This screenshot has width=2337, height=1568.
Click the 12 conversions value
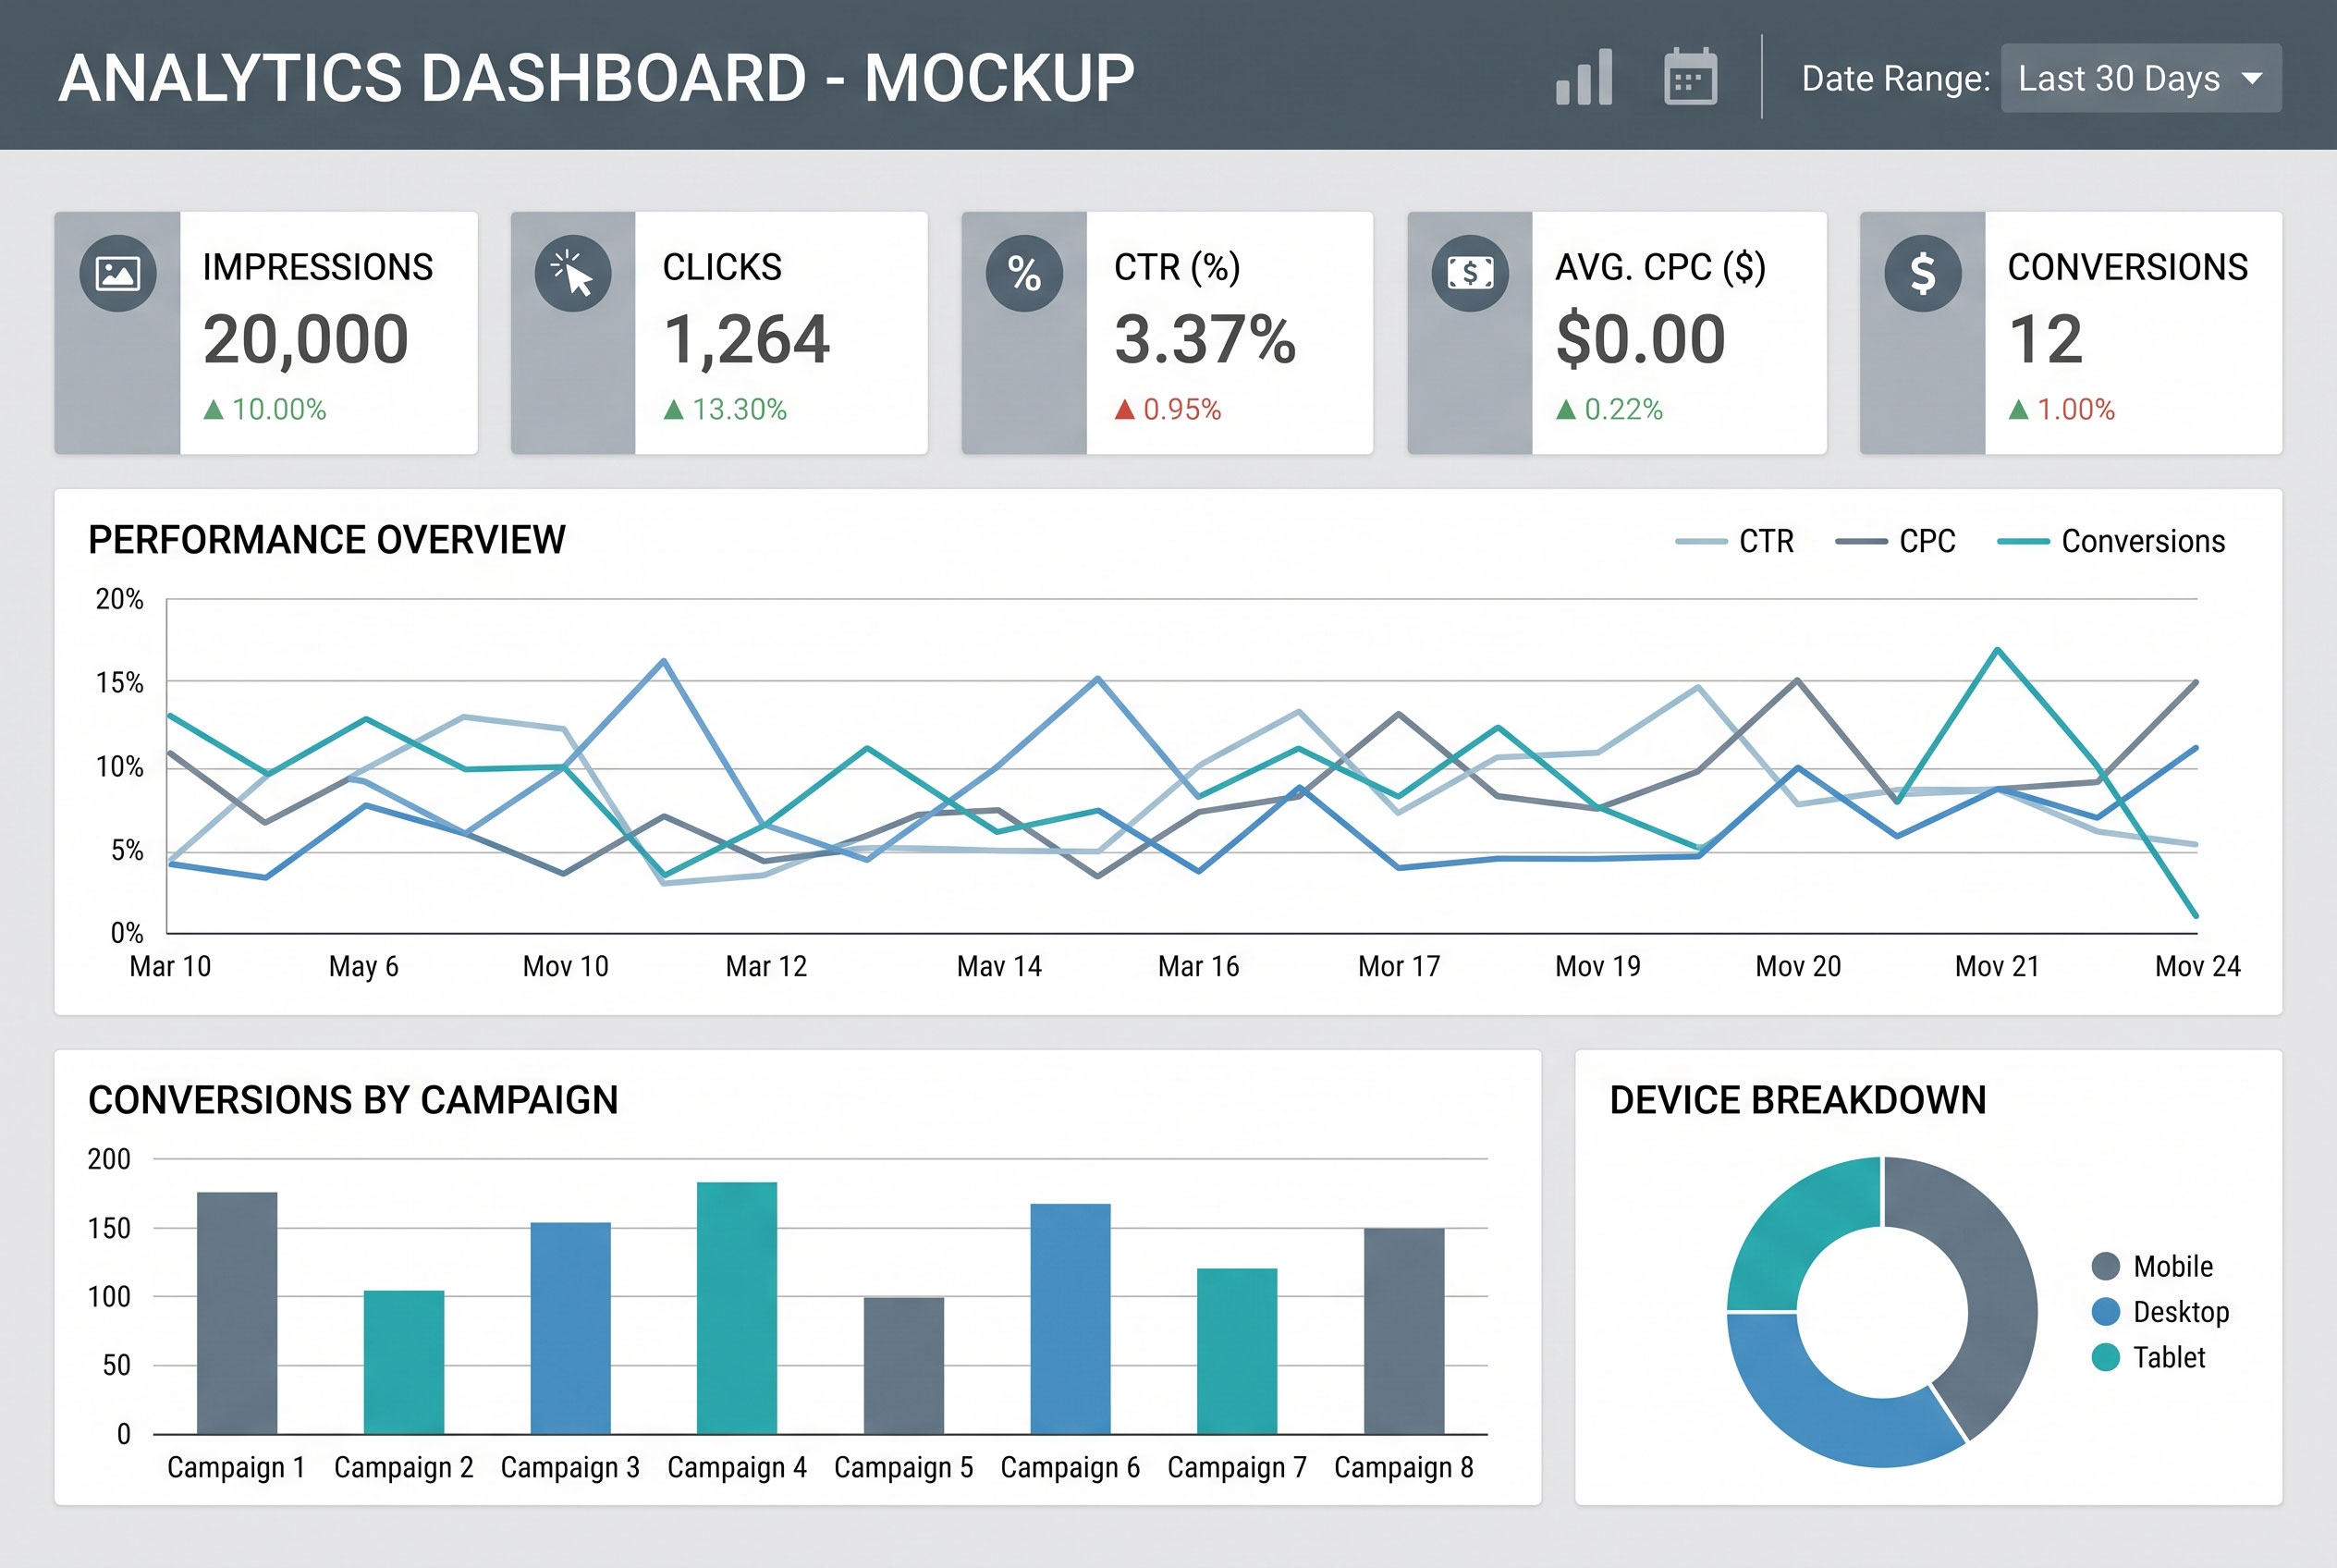click(x=2046, y=339)
